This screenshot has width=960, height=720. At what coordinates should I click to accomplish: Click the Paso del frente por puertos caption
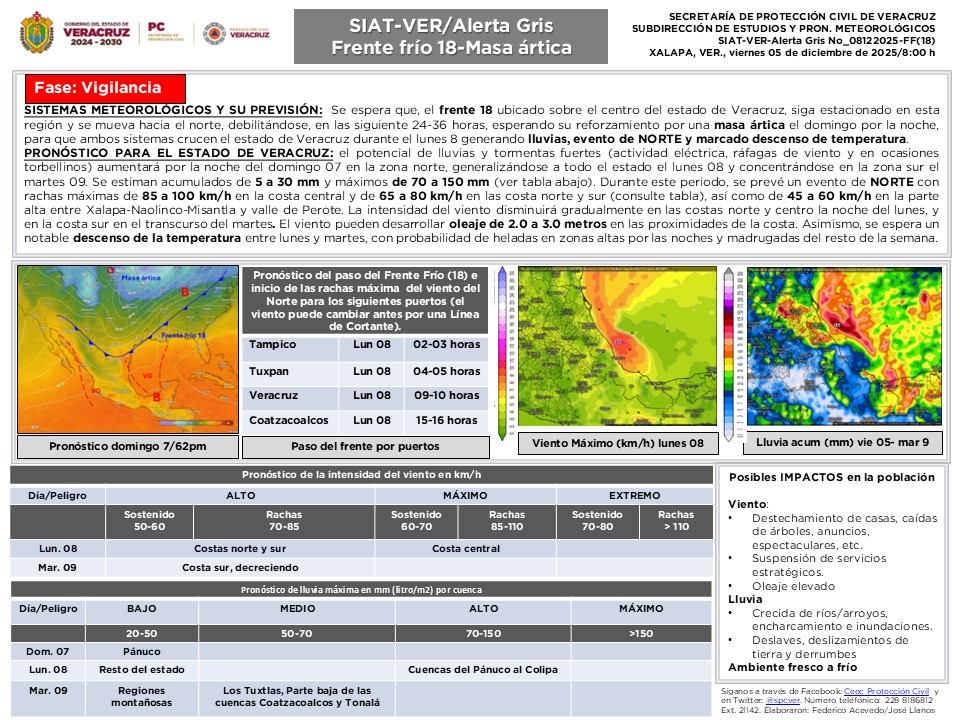click(x=365, y=446)
